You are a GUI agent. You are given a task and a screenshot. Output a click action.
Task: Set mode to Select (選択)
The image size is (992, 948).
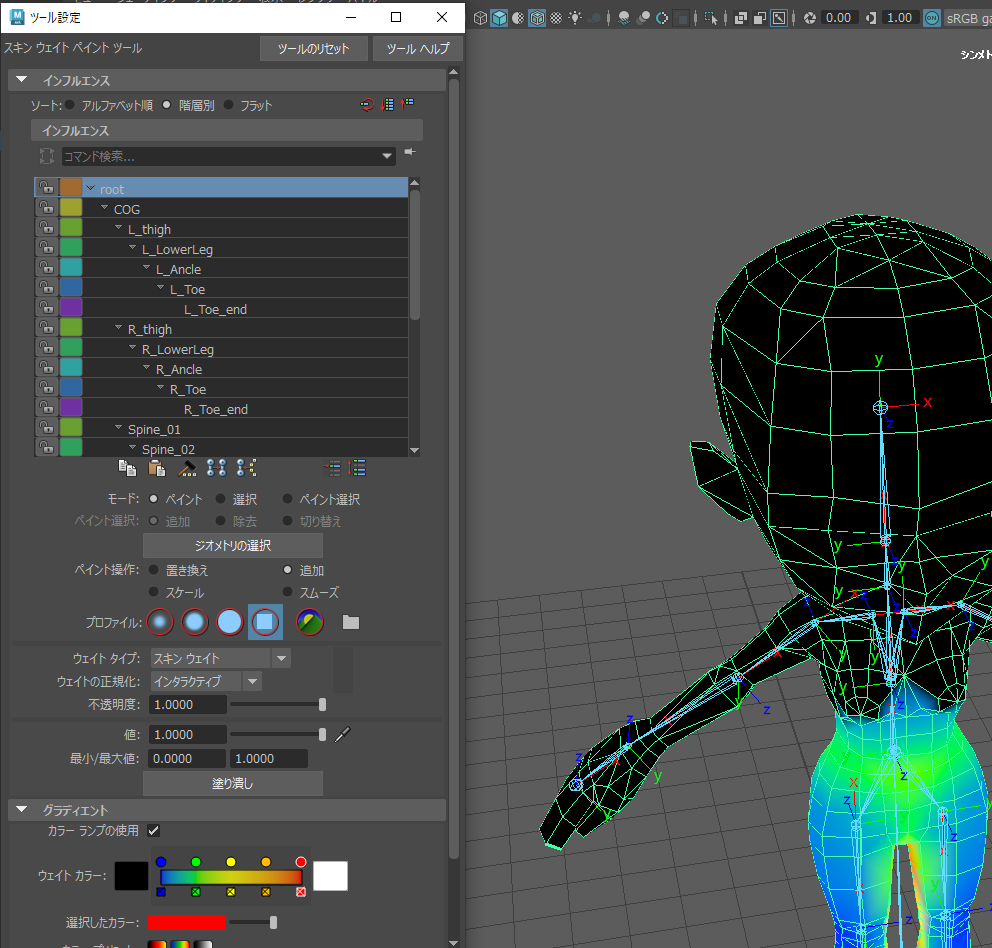point(221,499)
